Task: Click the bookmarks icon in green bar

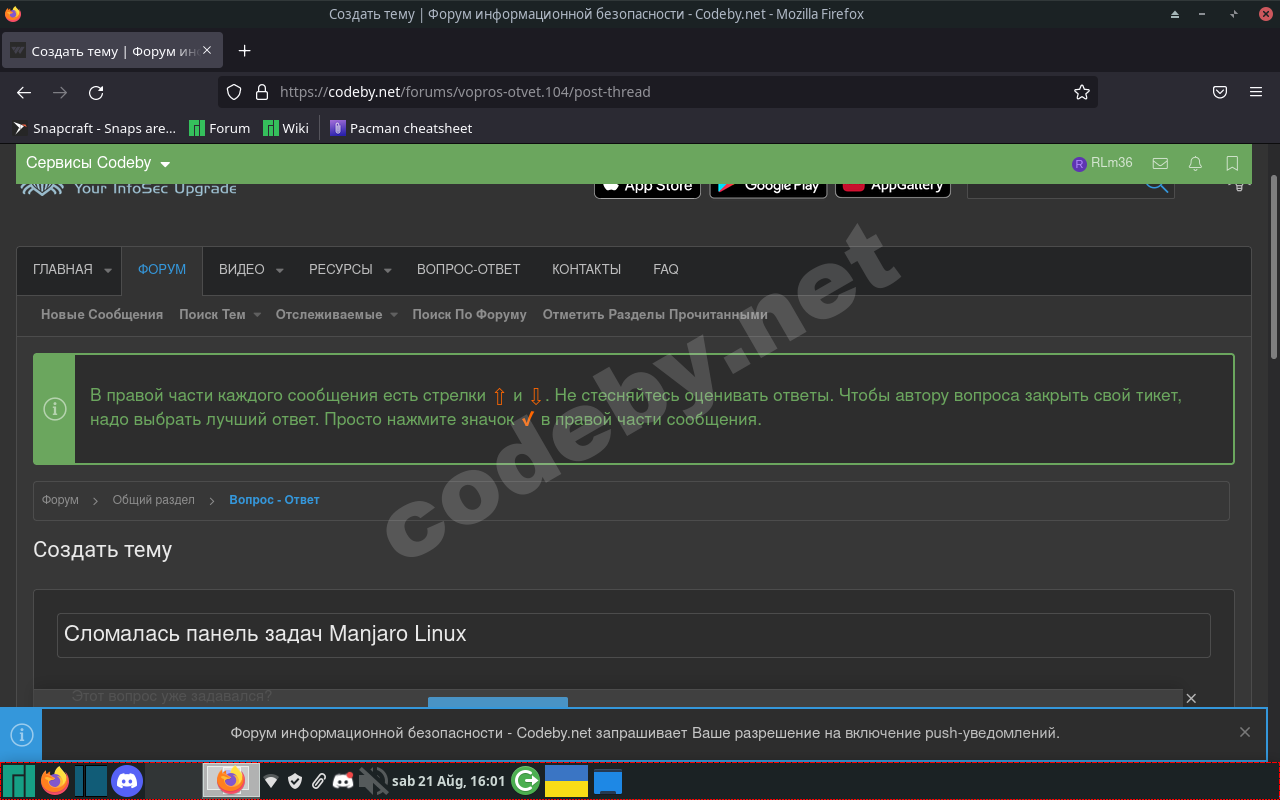Action: pyautogui.click(x=1232, y=163)
